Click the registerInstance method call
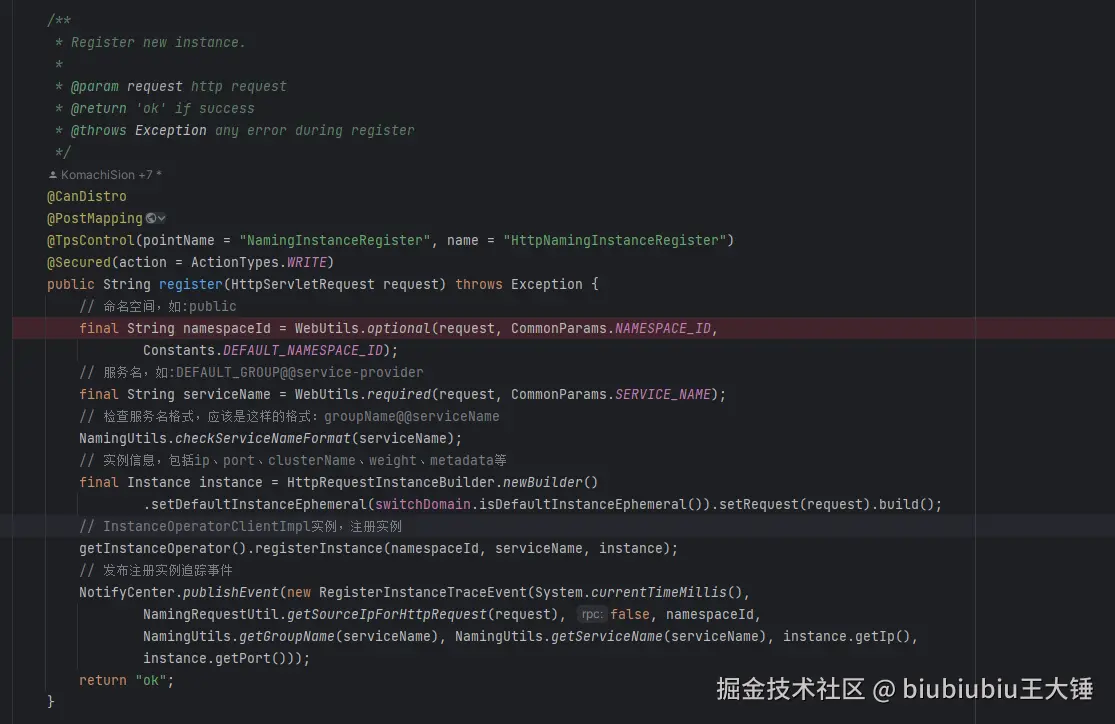 (x=319, y=548)
